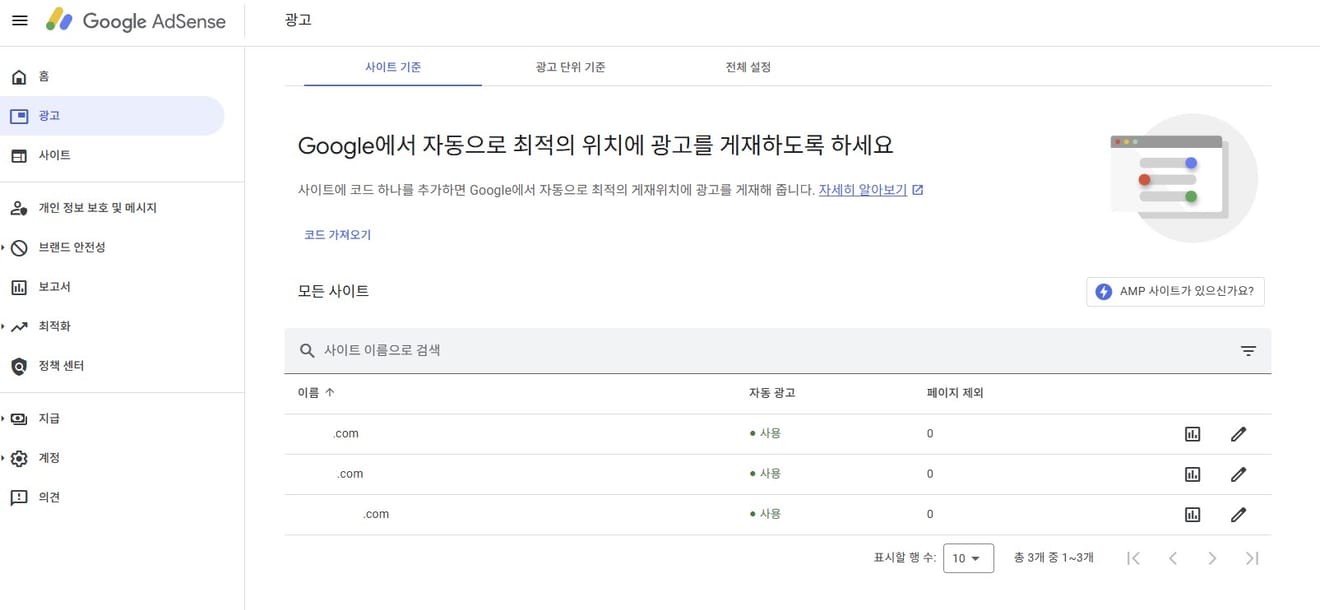Viewport: 1320px width, 610px height.
Task: Open the table filter icon
Action: 1248,351
